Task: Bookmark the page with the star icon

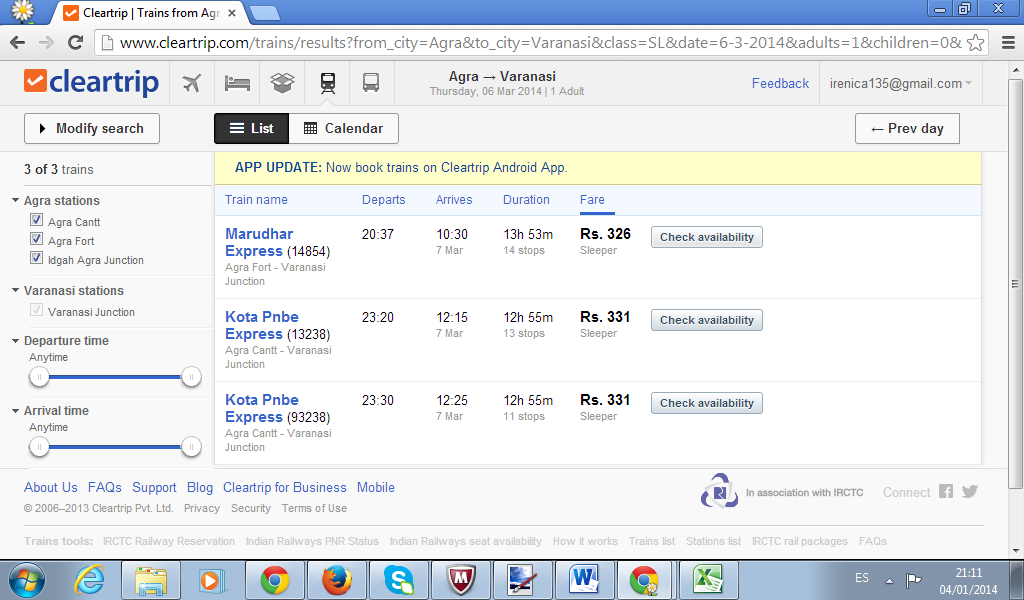Action: (975, 42)
